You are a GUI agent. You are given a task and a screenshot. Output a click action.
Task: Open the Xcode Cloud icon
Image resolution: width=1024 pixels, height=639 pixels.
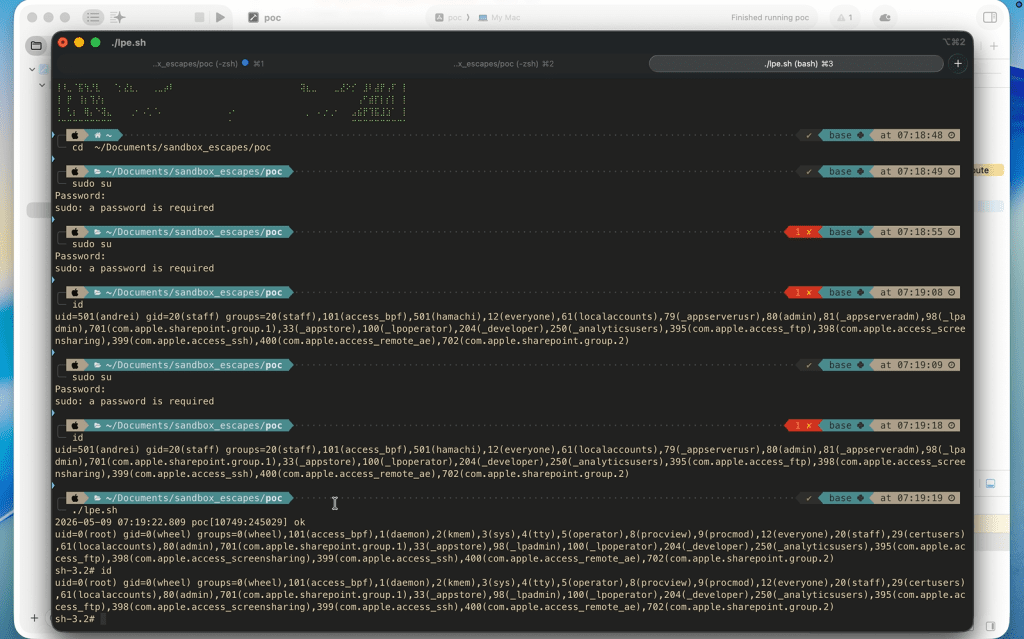tap(885, 18)
